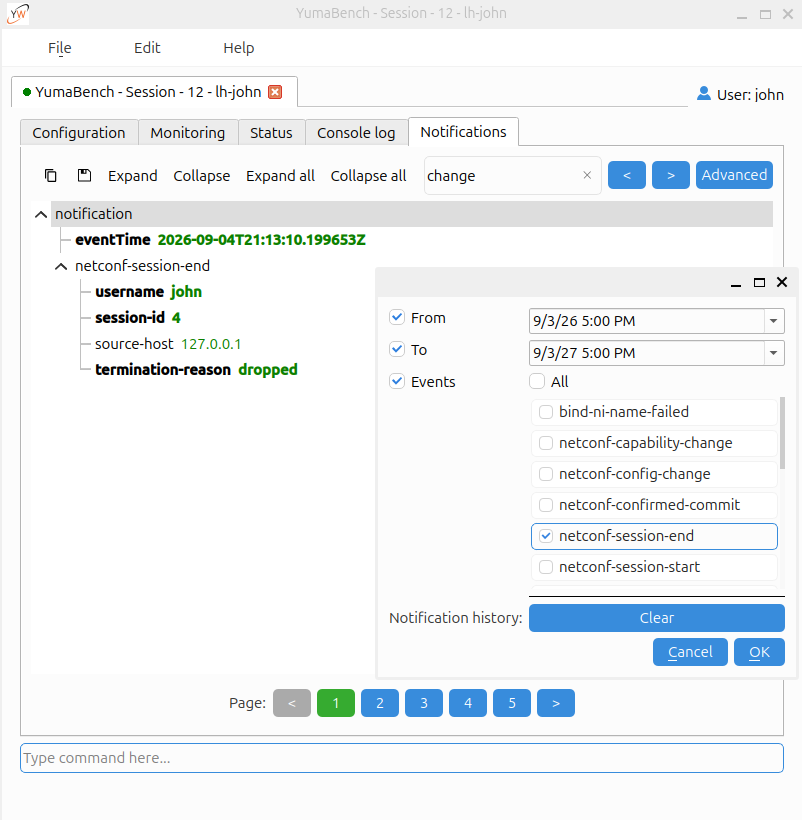Open the Help menu
802x820 pixels.
click(238, 48)
